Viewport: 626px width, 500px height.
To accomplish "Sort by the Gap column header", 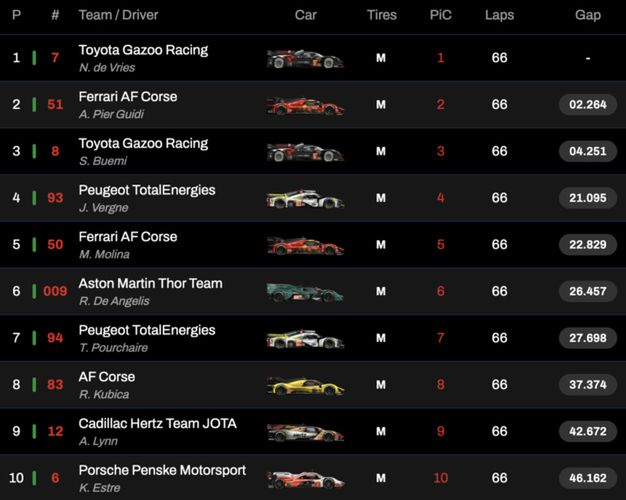I will tap(588, 15).
